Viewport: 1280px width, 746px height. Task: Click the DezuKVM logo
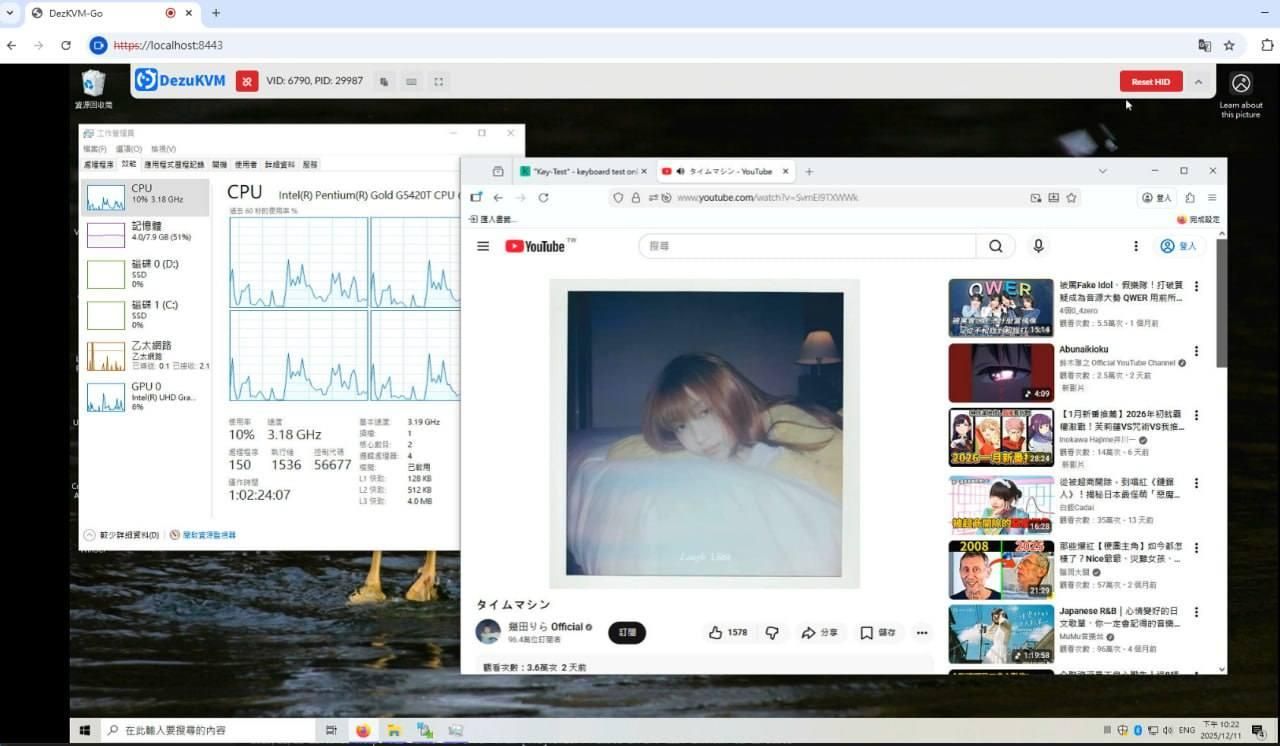(x=181, y=80)
